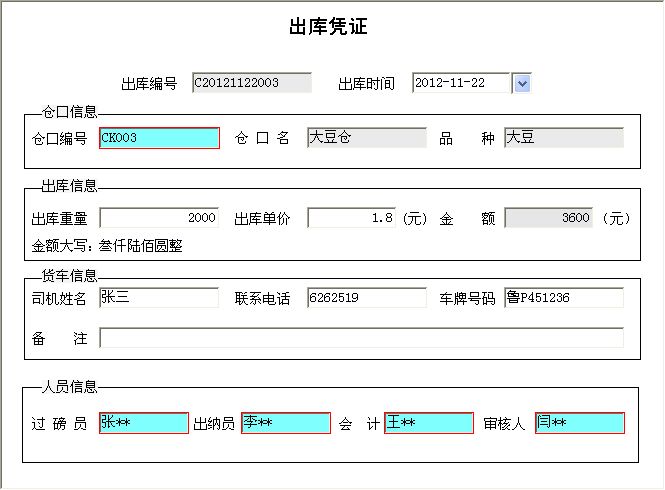Focus the empty 备注 remarks field
665x490 pixels.
point(361,338)
